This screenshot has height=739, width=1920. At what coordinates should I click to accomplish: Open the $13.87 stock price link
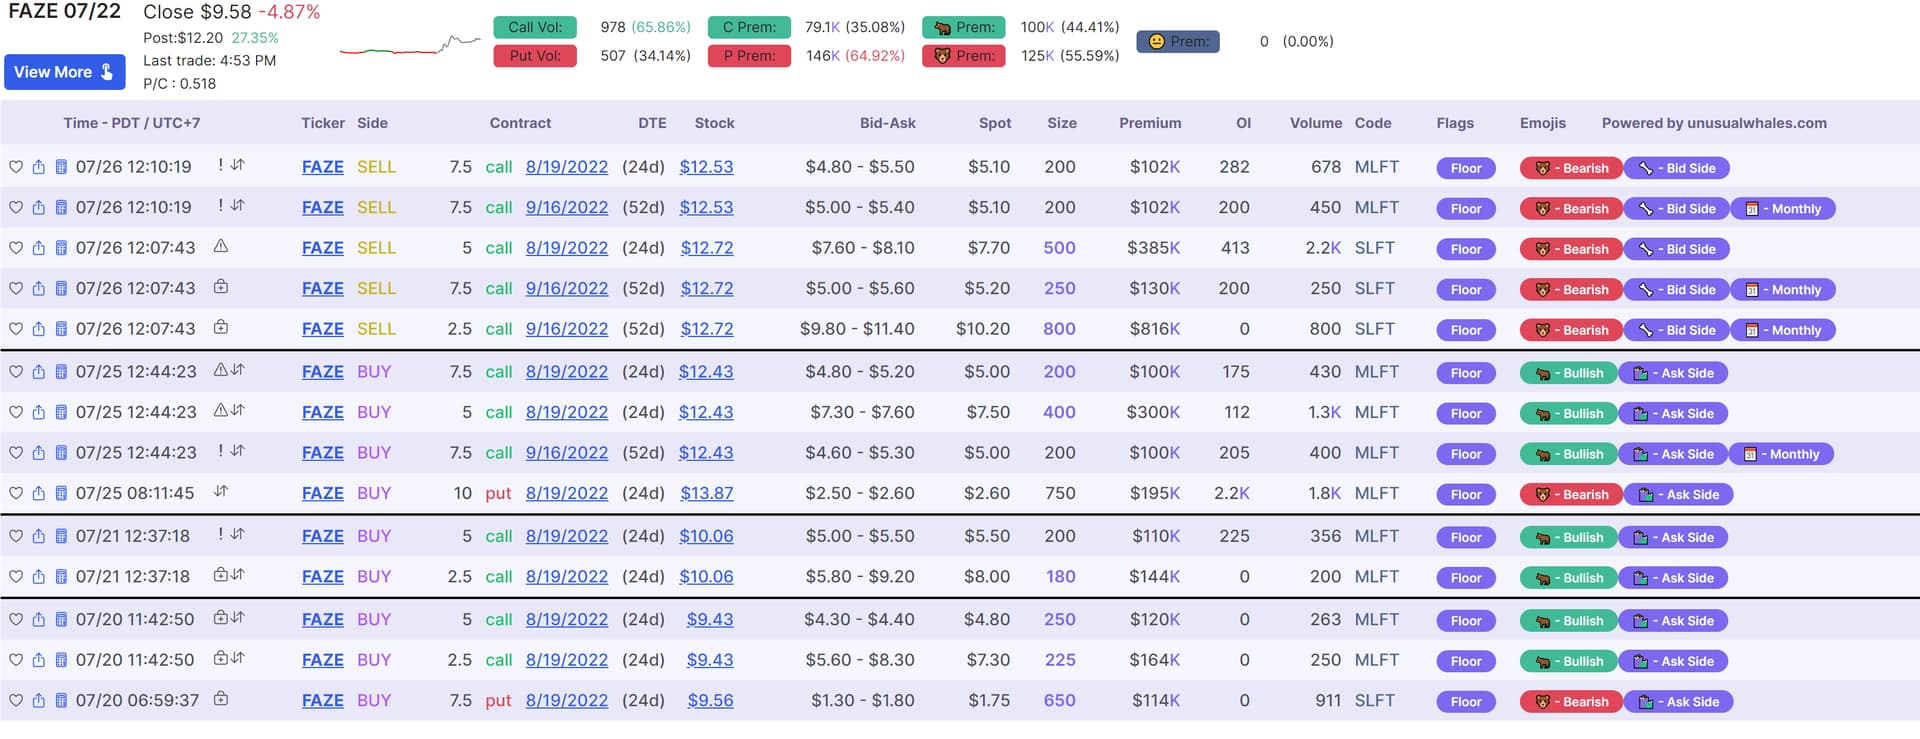coord(707,494)
